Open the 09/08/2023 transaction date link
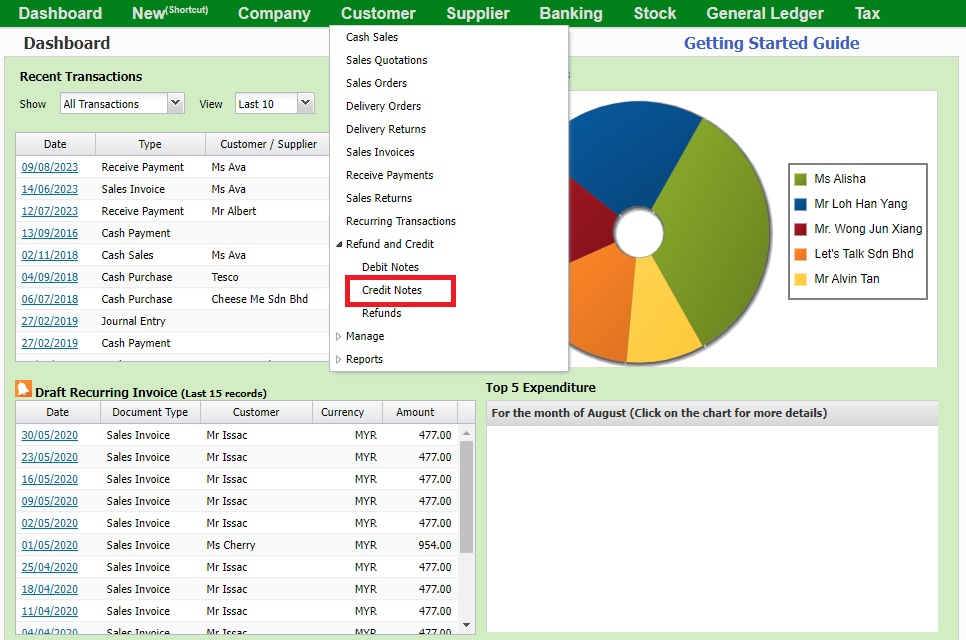 [x=50, y=167]
